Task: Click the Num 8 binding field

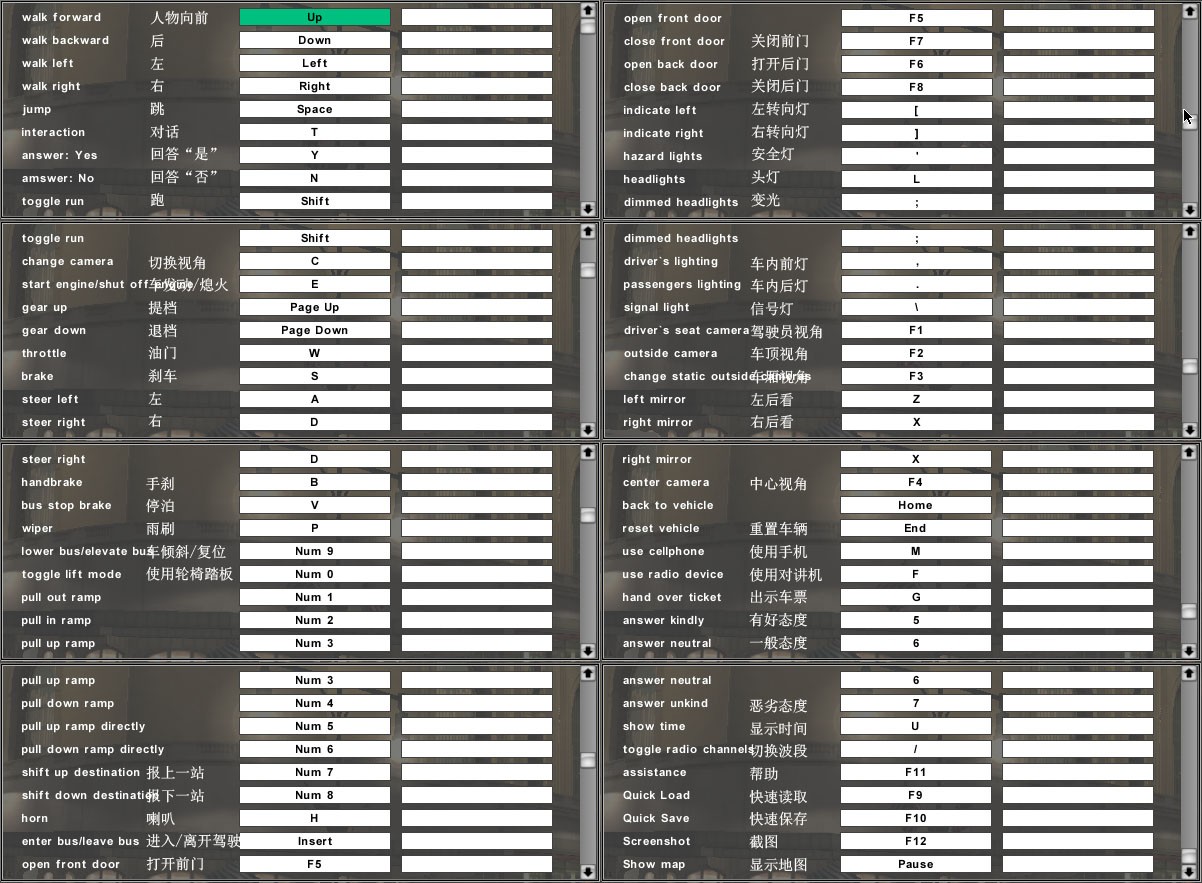Action: 315,795
